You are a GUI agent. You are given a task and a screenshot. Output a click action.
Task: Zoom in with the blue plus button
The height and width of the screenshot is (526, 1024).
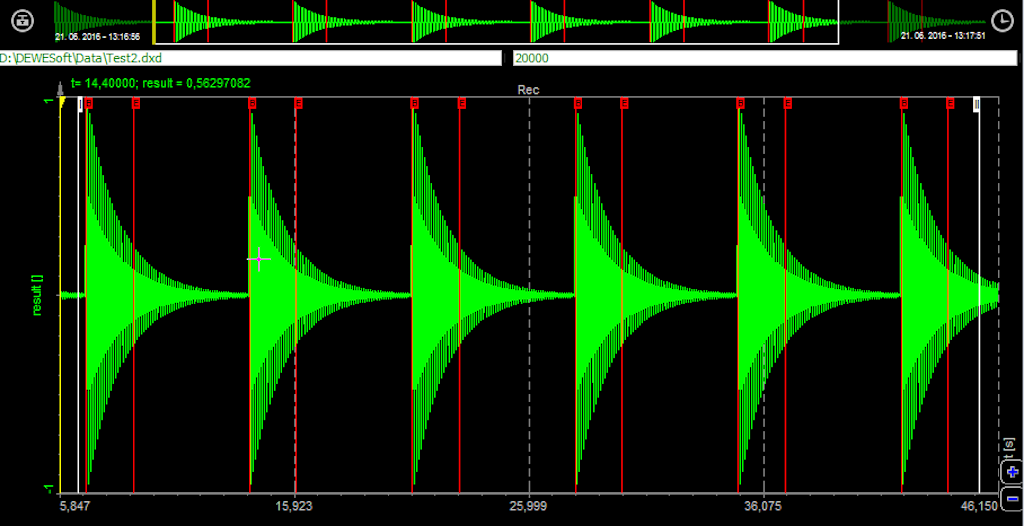(x=1012, y=471)
